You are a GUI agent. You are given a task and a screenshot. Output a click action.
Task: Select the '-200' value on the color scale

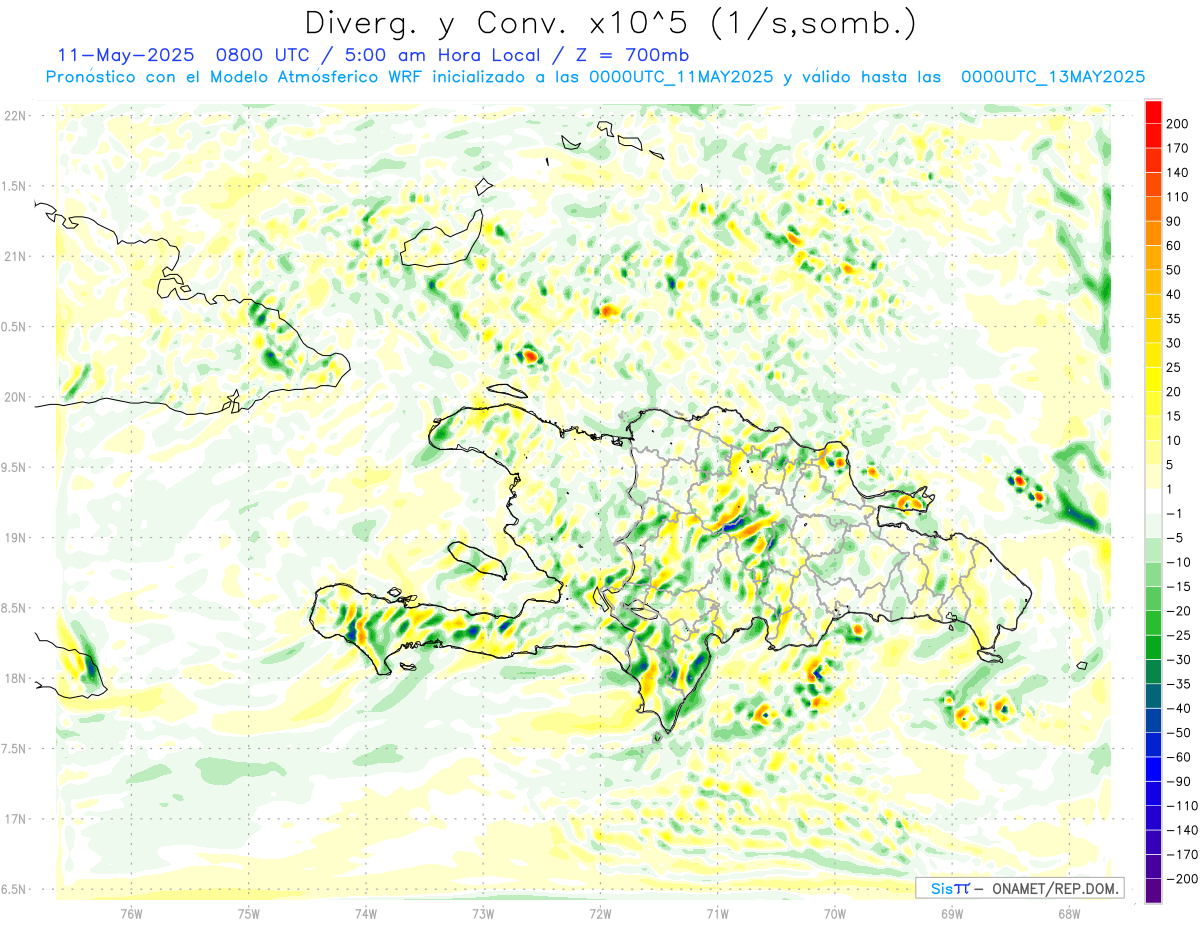pyautogui.click(x=1183, y=879)
